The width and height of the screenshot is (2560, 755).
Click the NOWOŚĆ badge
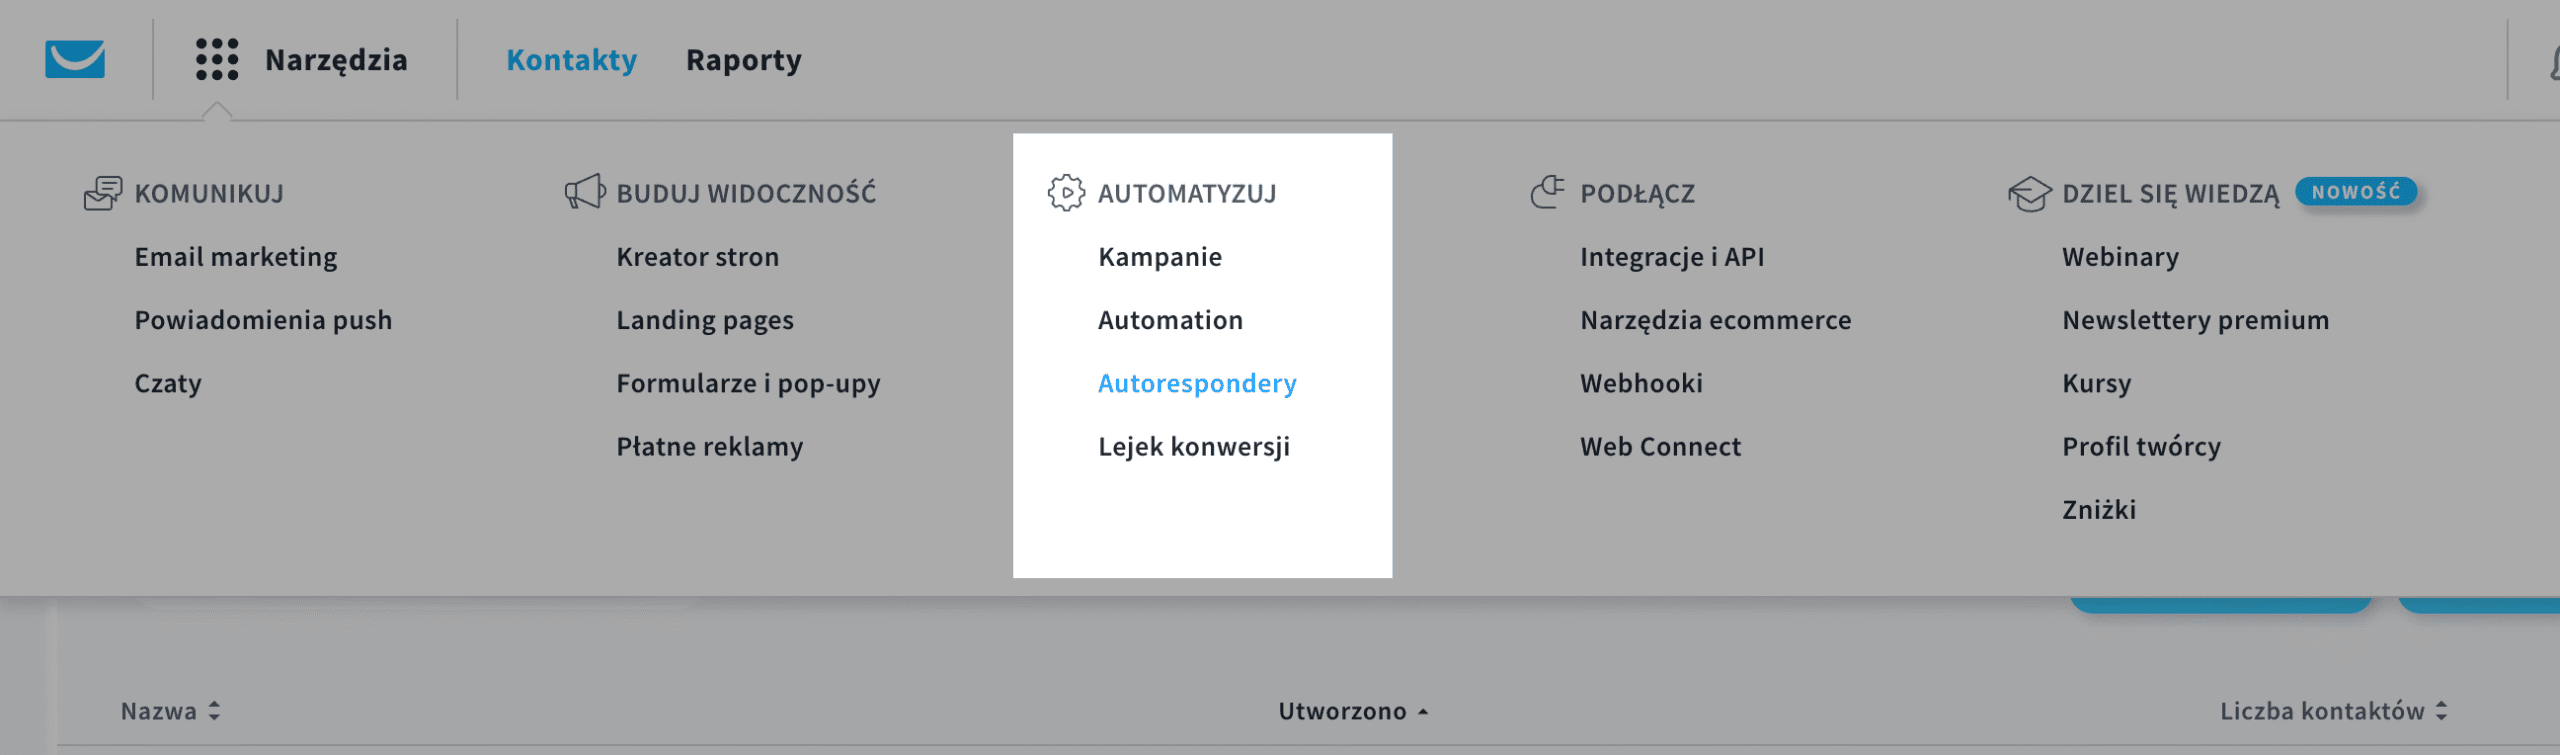(2355, 192)
